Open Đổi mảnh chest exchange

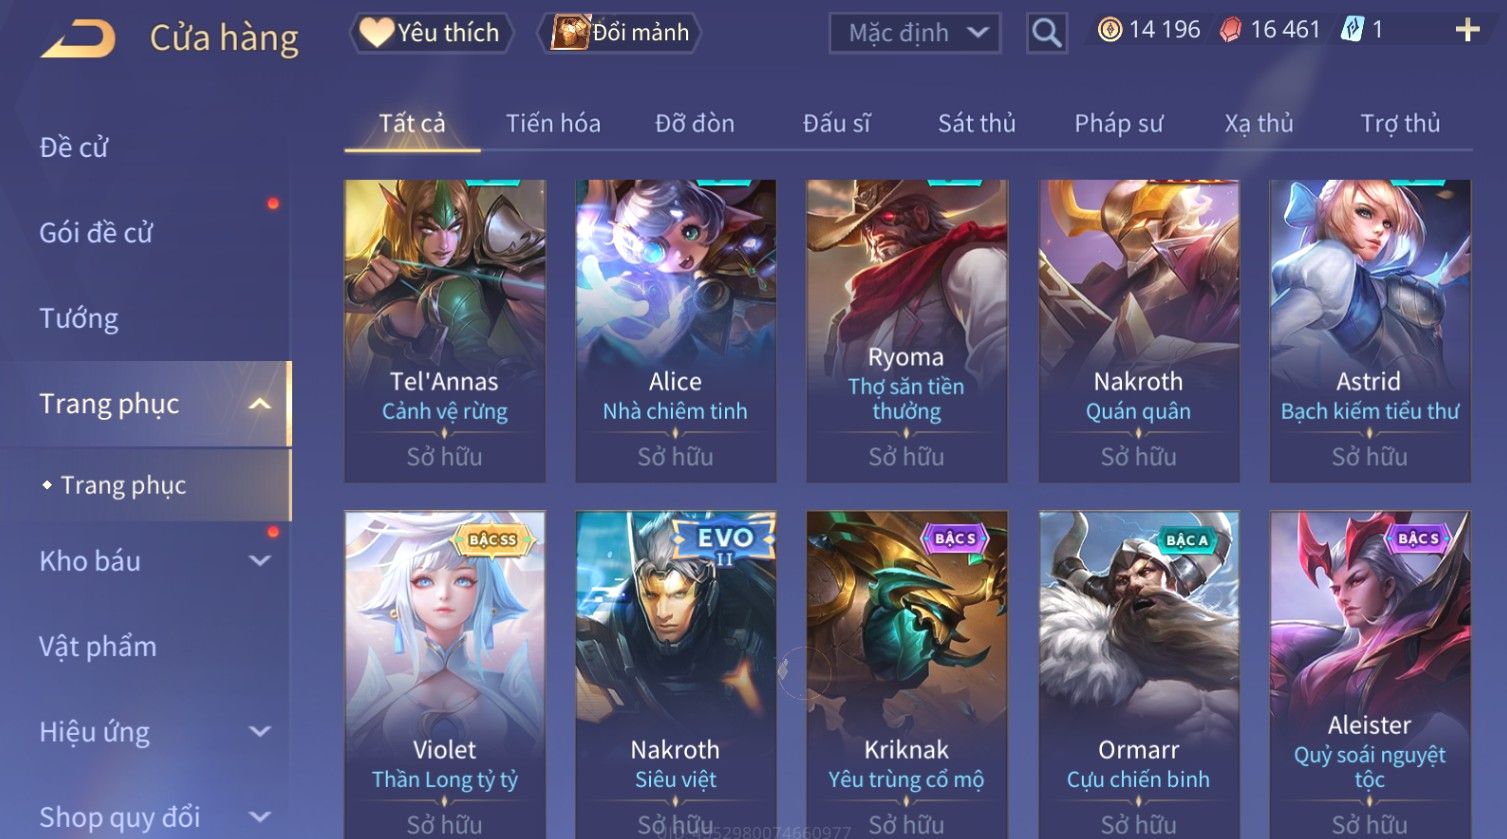pyautogui.click(x=619, y=33)
